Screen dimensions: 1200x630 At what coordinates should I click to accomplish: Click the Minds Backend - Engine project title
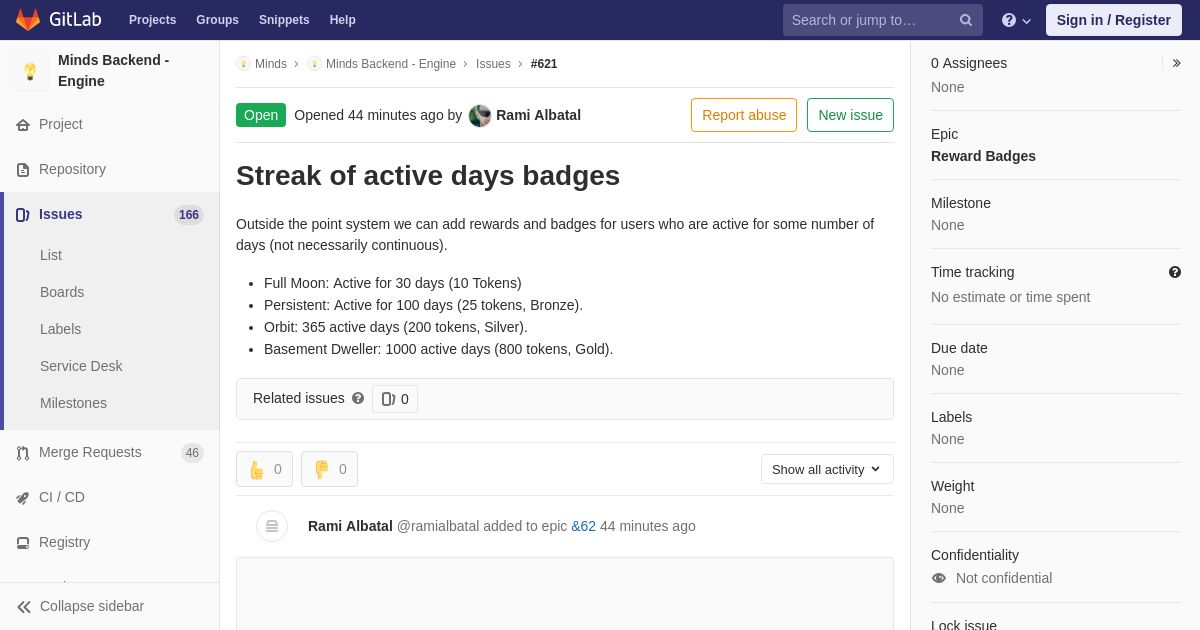tap(113, 71)
